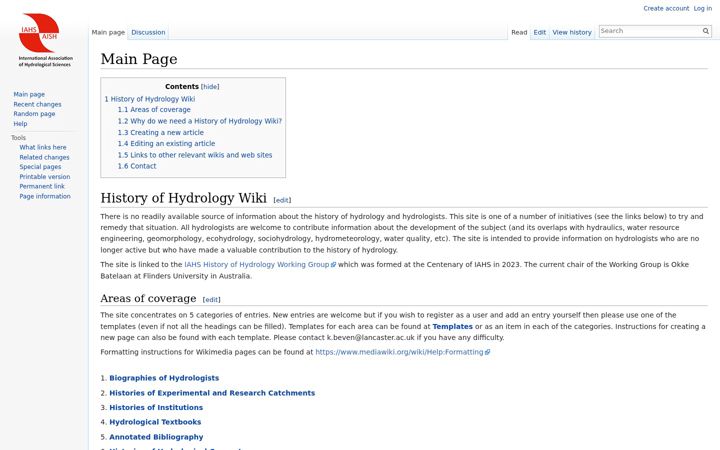Viewport: 720px width, 450px height.
Task: Open Printable version link
Action: pyautogui.click(x=45, y=177)
